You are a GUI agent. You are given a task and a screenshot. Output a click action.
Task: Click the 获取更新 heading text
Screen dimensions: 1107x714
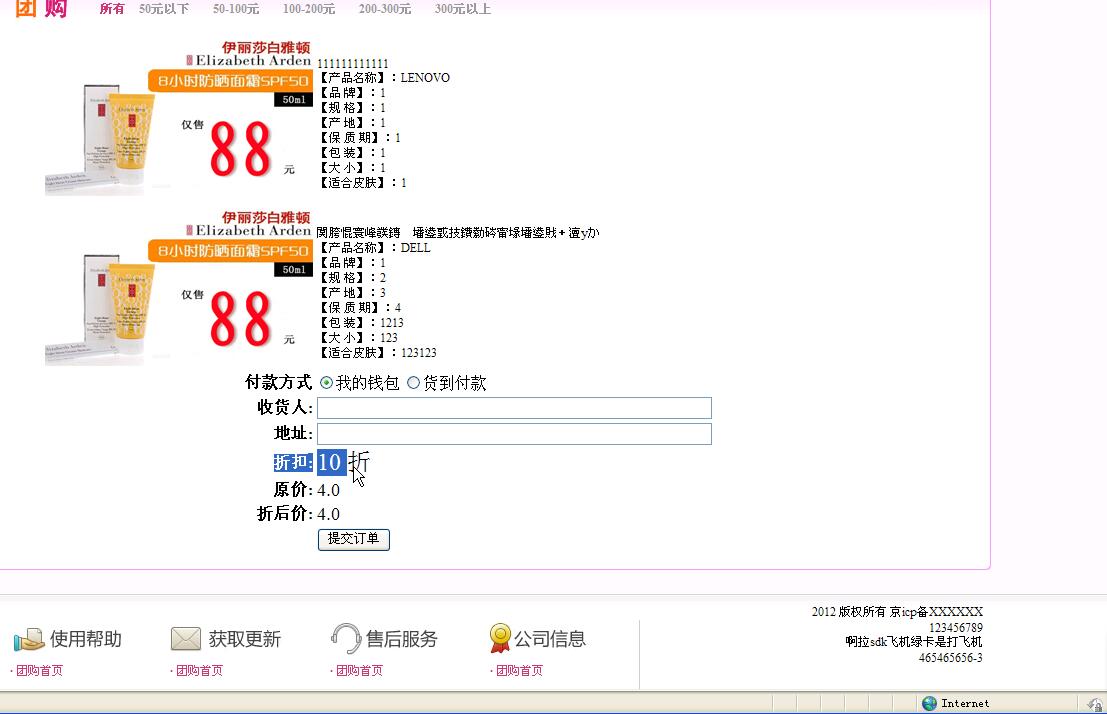[245, 639]
